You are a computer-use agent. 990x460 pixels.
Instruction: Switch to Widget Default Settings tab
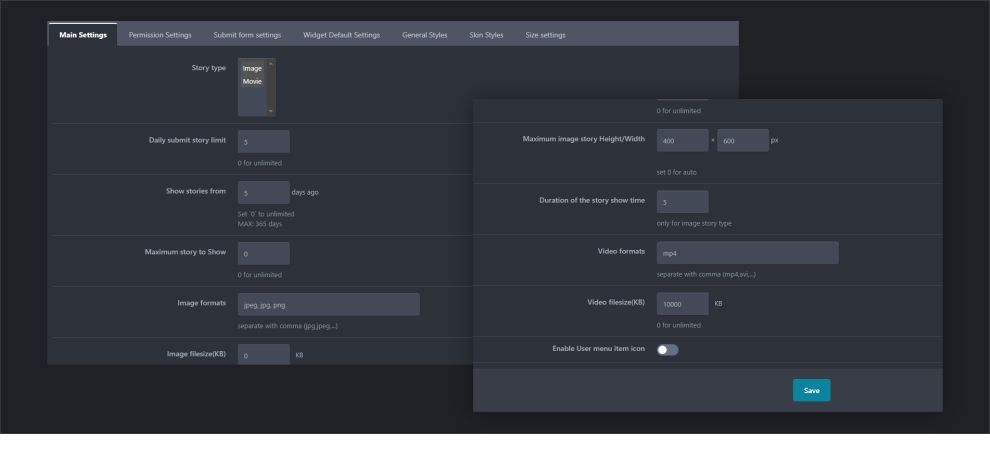click(341, 35)
